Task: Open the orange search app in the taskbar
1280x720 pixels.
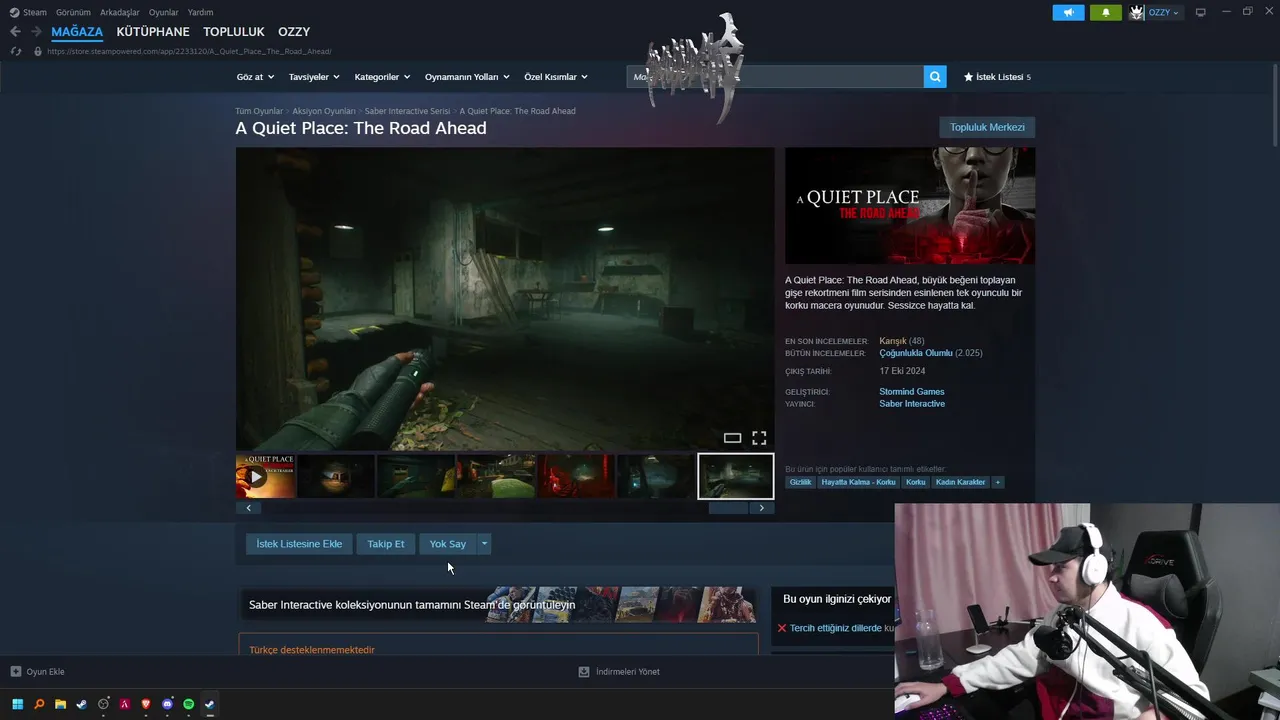Action: click(39, 704)
